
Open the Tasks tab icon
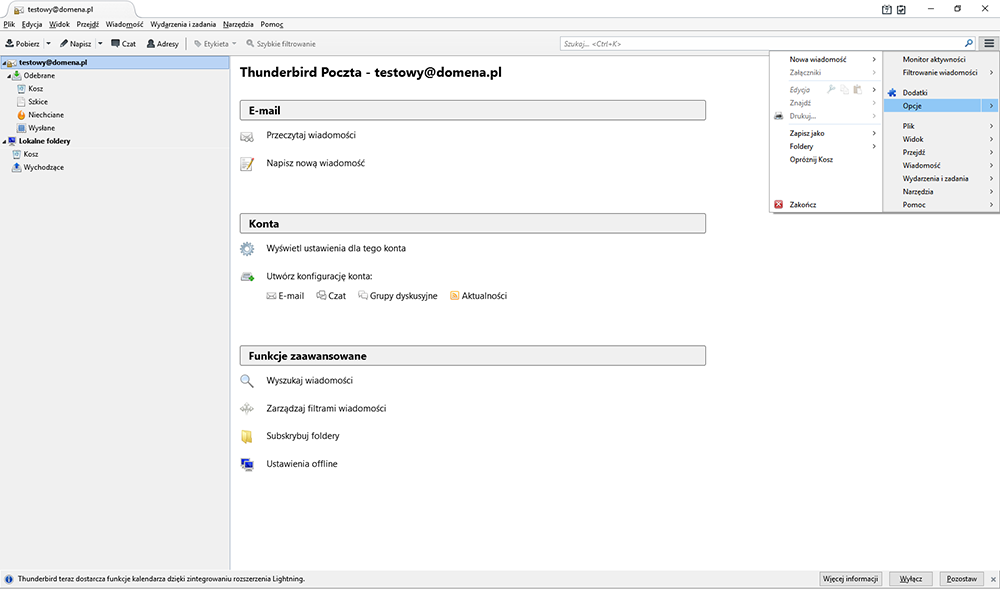click(x=901, y=9)
